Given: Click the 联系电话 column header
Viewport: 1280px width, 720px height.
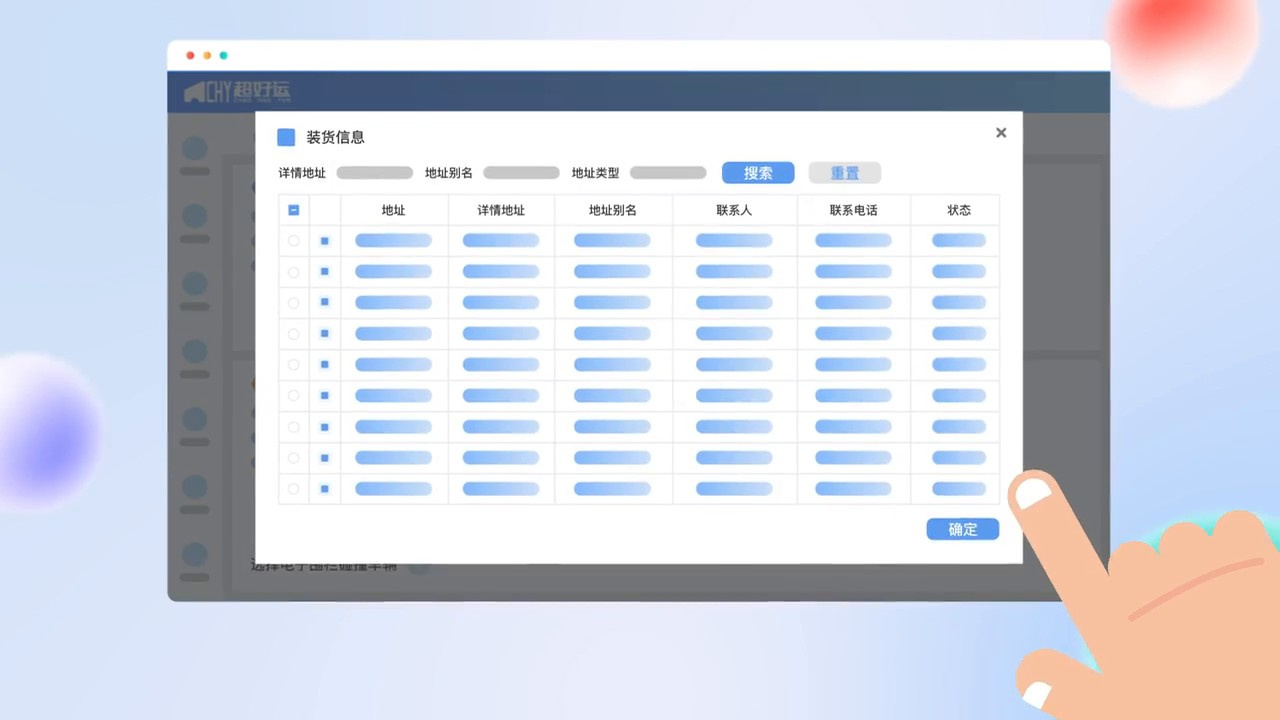Looking at the screenshot, I should [853, 210].
